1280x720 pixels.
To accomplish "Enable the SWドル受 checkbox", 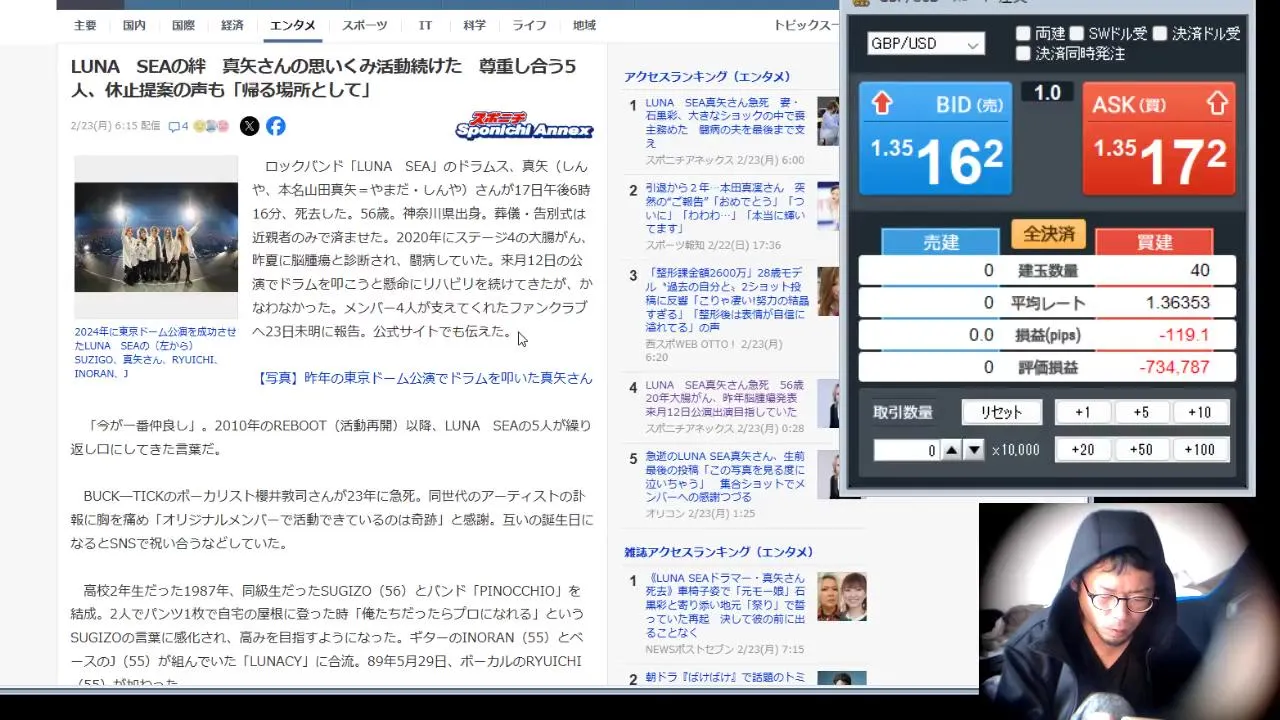I will [x=1076, y=33].
